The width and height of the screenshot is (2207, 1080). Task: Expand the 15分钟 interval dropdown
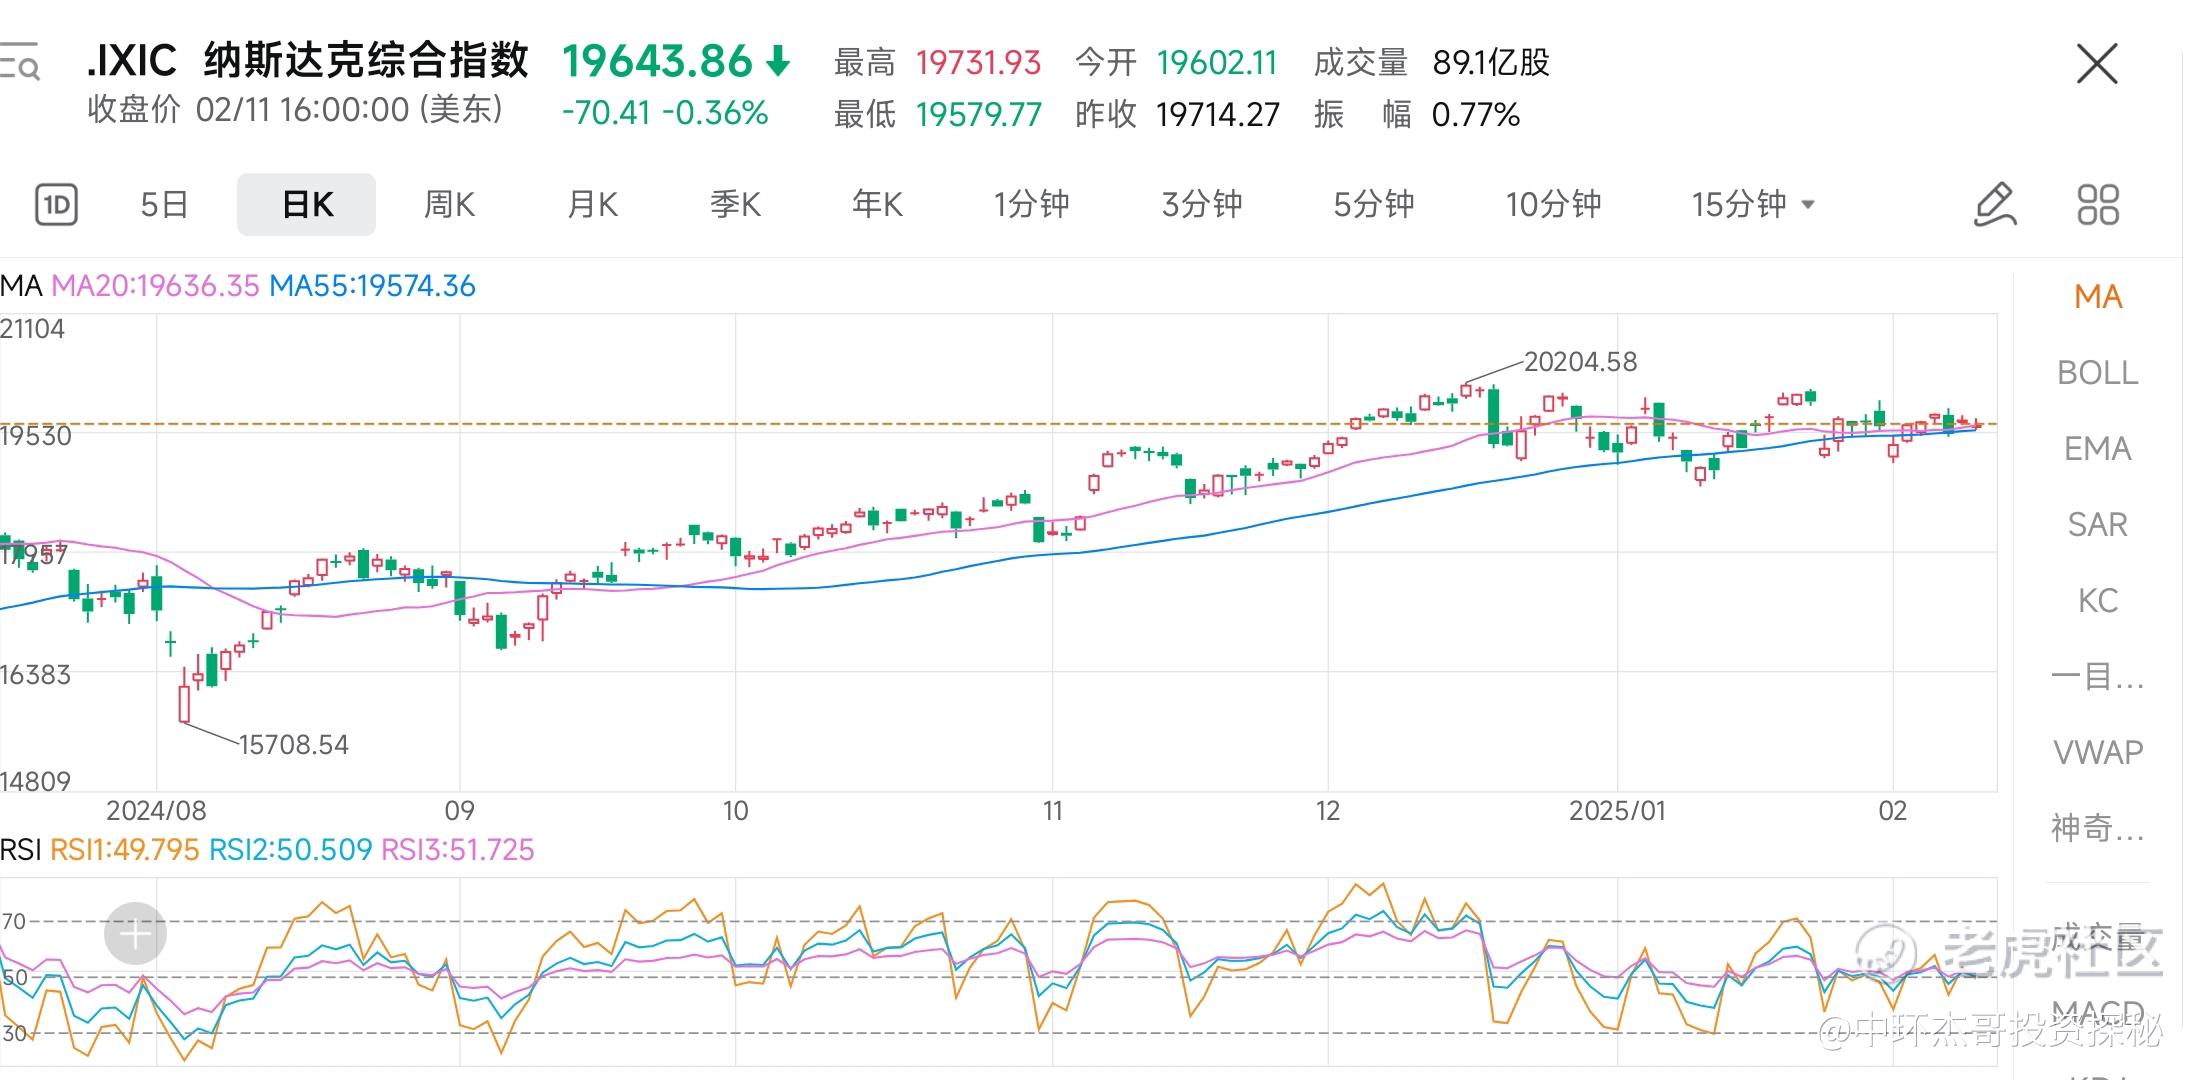point(1752,205)
